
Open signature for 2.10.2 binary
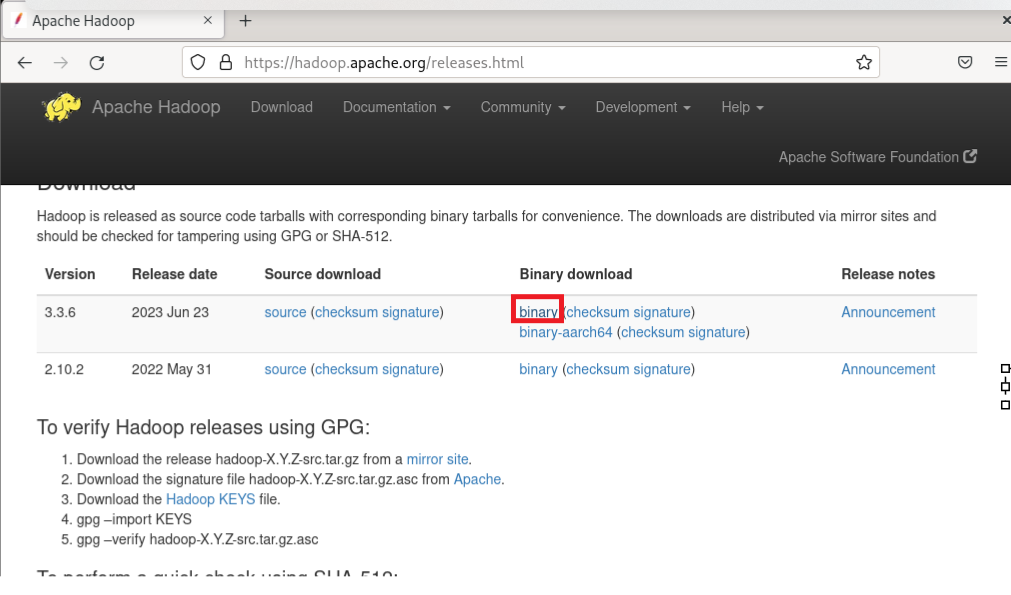[662, 369]
